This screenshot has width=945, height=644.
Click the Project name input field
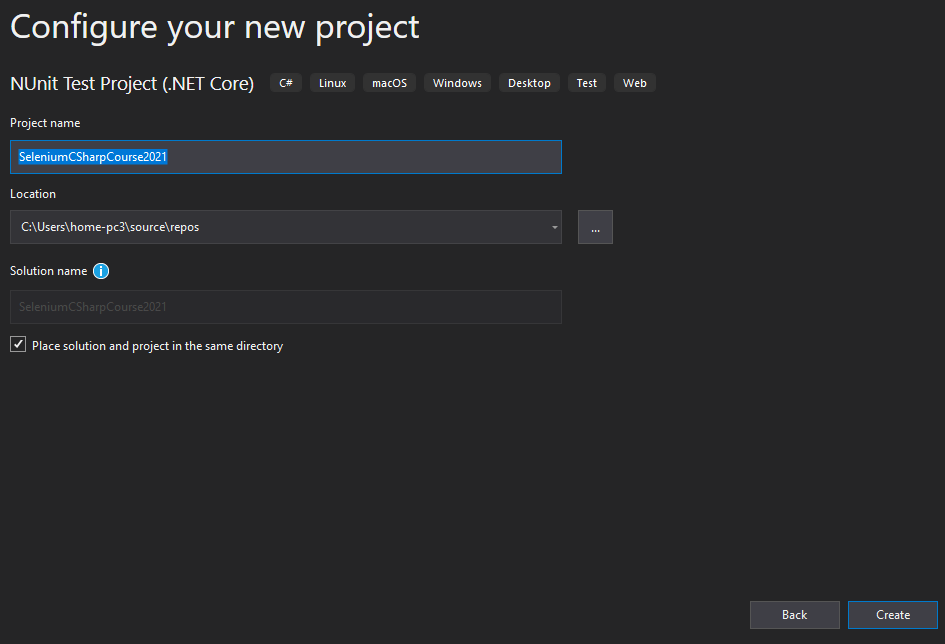point(286,157)
